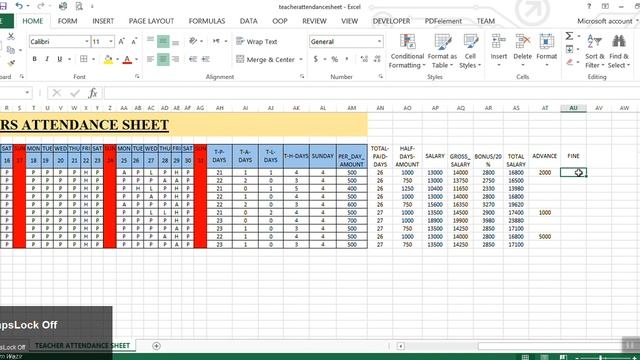Toggle Italic formatting
This screenshot has height=360, width=640.
[x=47, y=59]
